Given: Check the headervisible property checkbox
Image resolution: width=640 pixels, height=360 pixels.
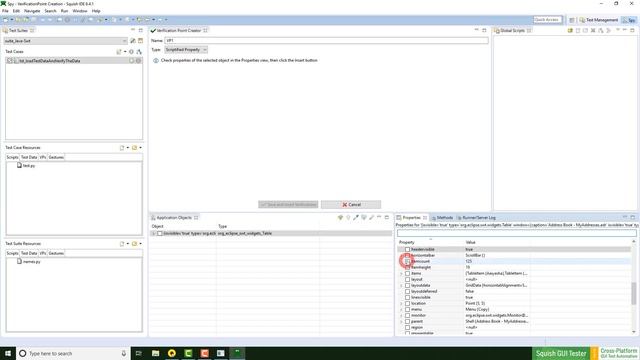Looking at the screenshot, I should click(407, 249).
